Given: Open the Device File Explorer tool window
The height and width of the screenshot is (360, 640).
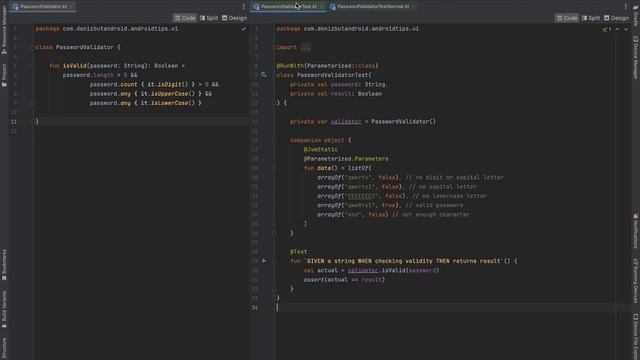Looking at the screenshot, I should (636, 336).
